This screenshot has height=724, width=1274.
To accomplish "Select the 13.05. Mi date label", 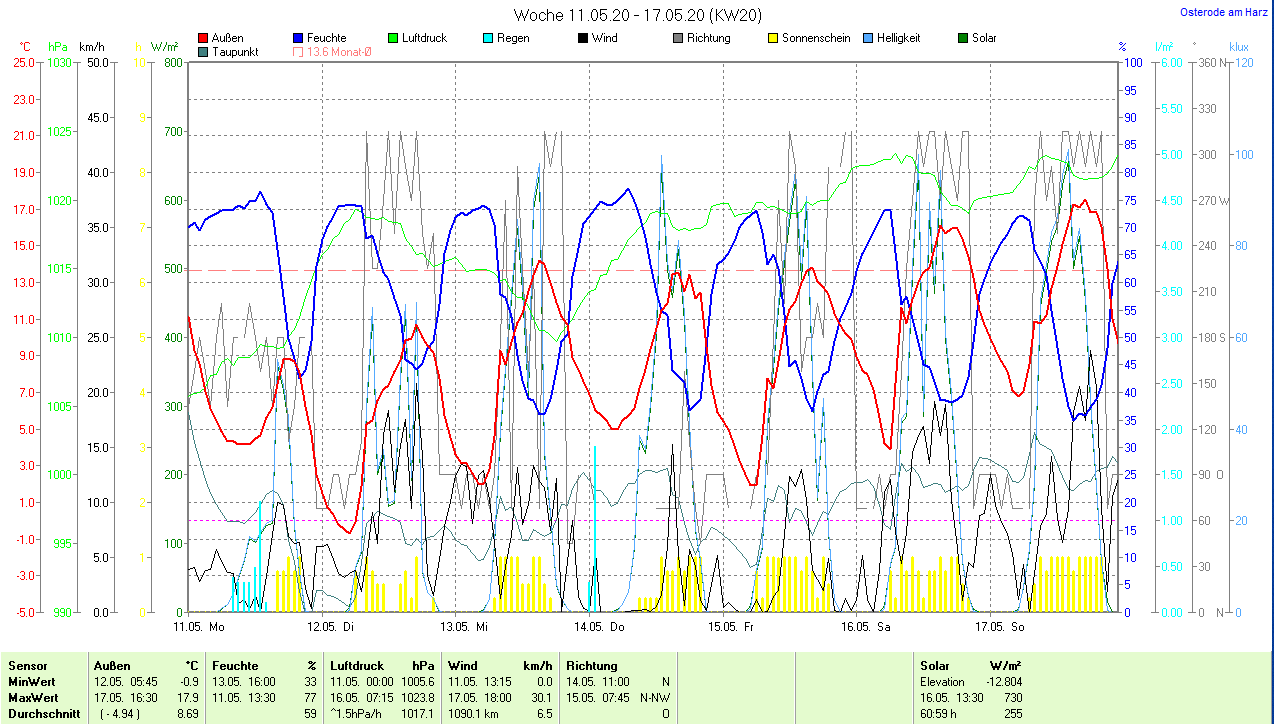I will [x=464, y=627].
